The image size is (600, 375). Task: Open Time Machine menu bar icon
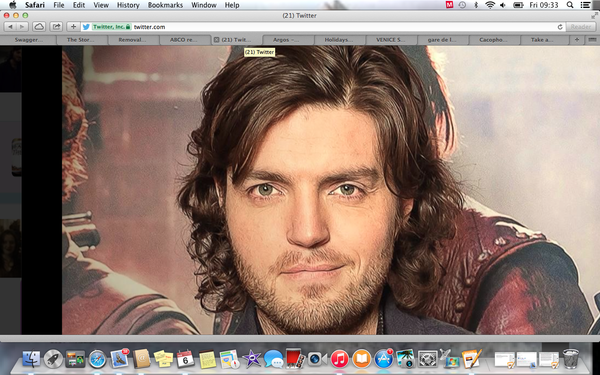tap(462, 5)
